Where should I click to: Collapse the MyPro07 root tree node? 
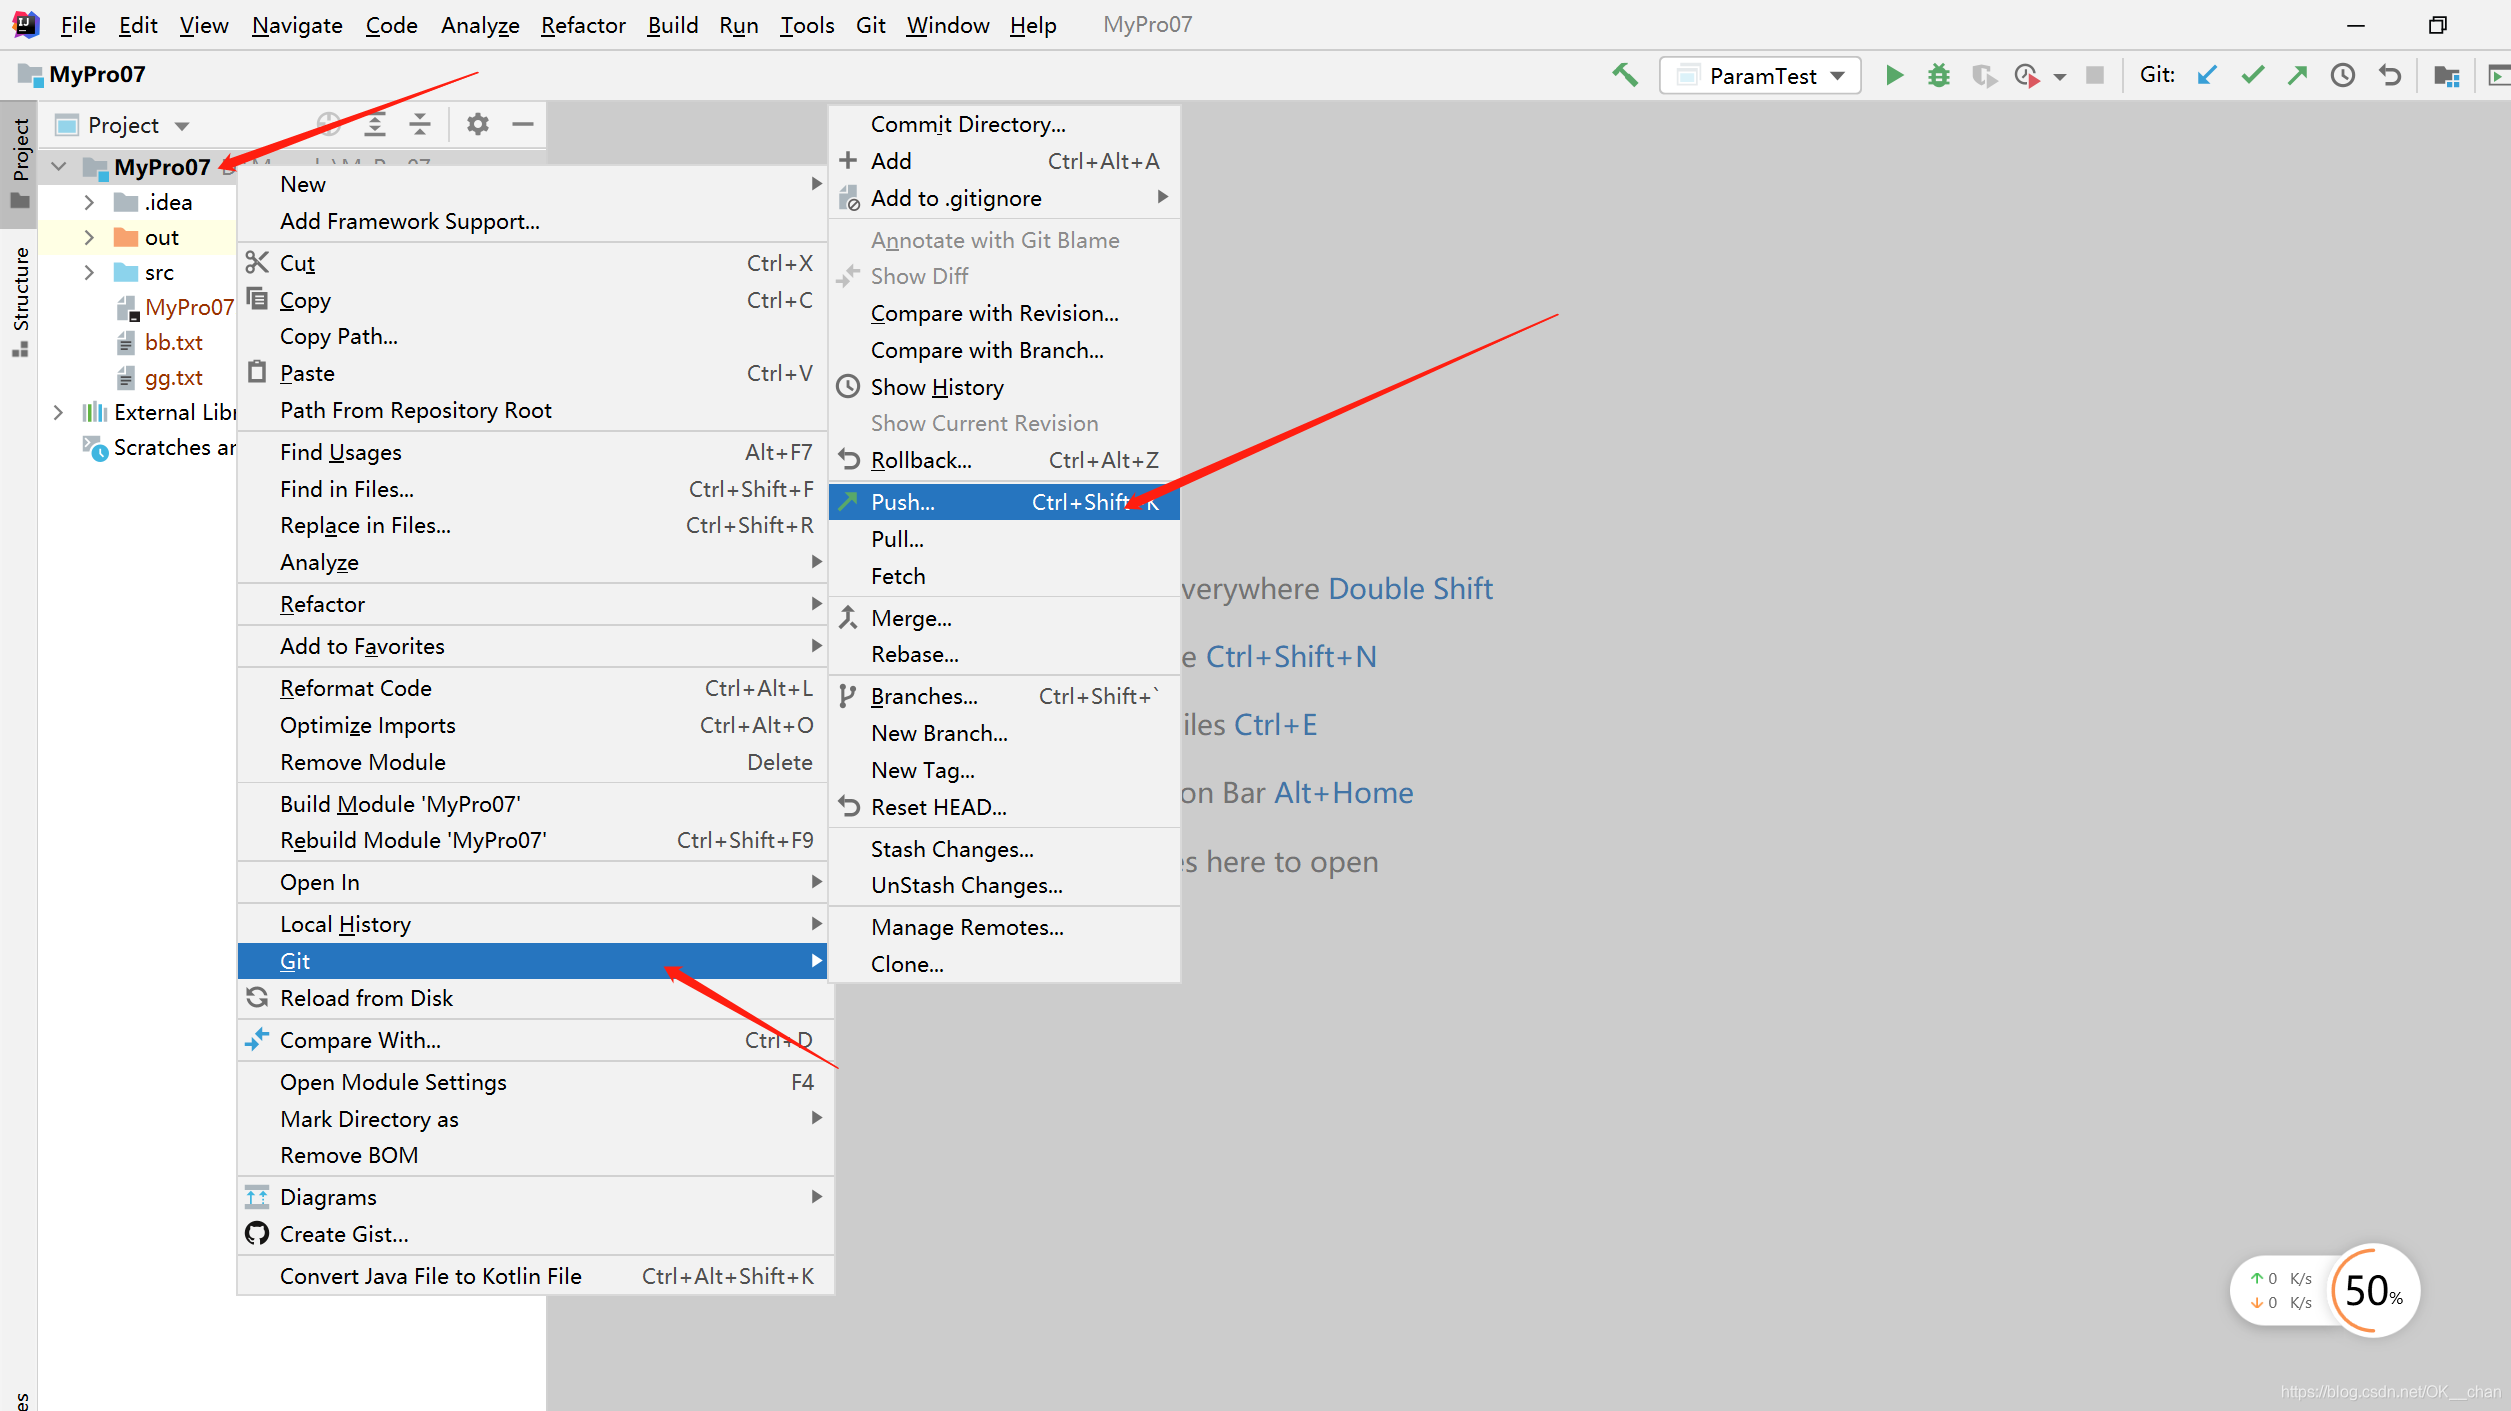(59, 166)
